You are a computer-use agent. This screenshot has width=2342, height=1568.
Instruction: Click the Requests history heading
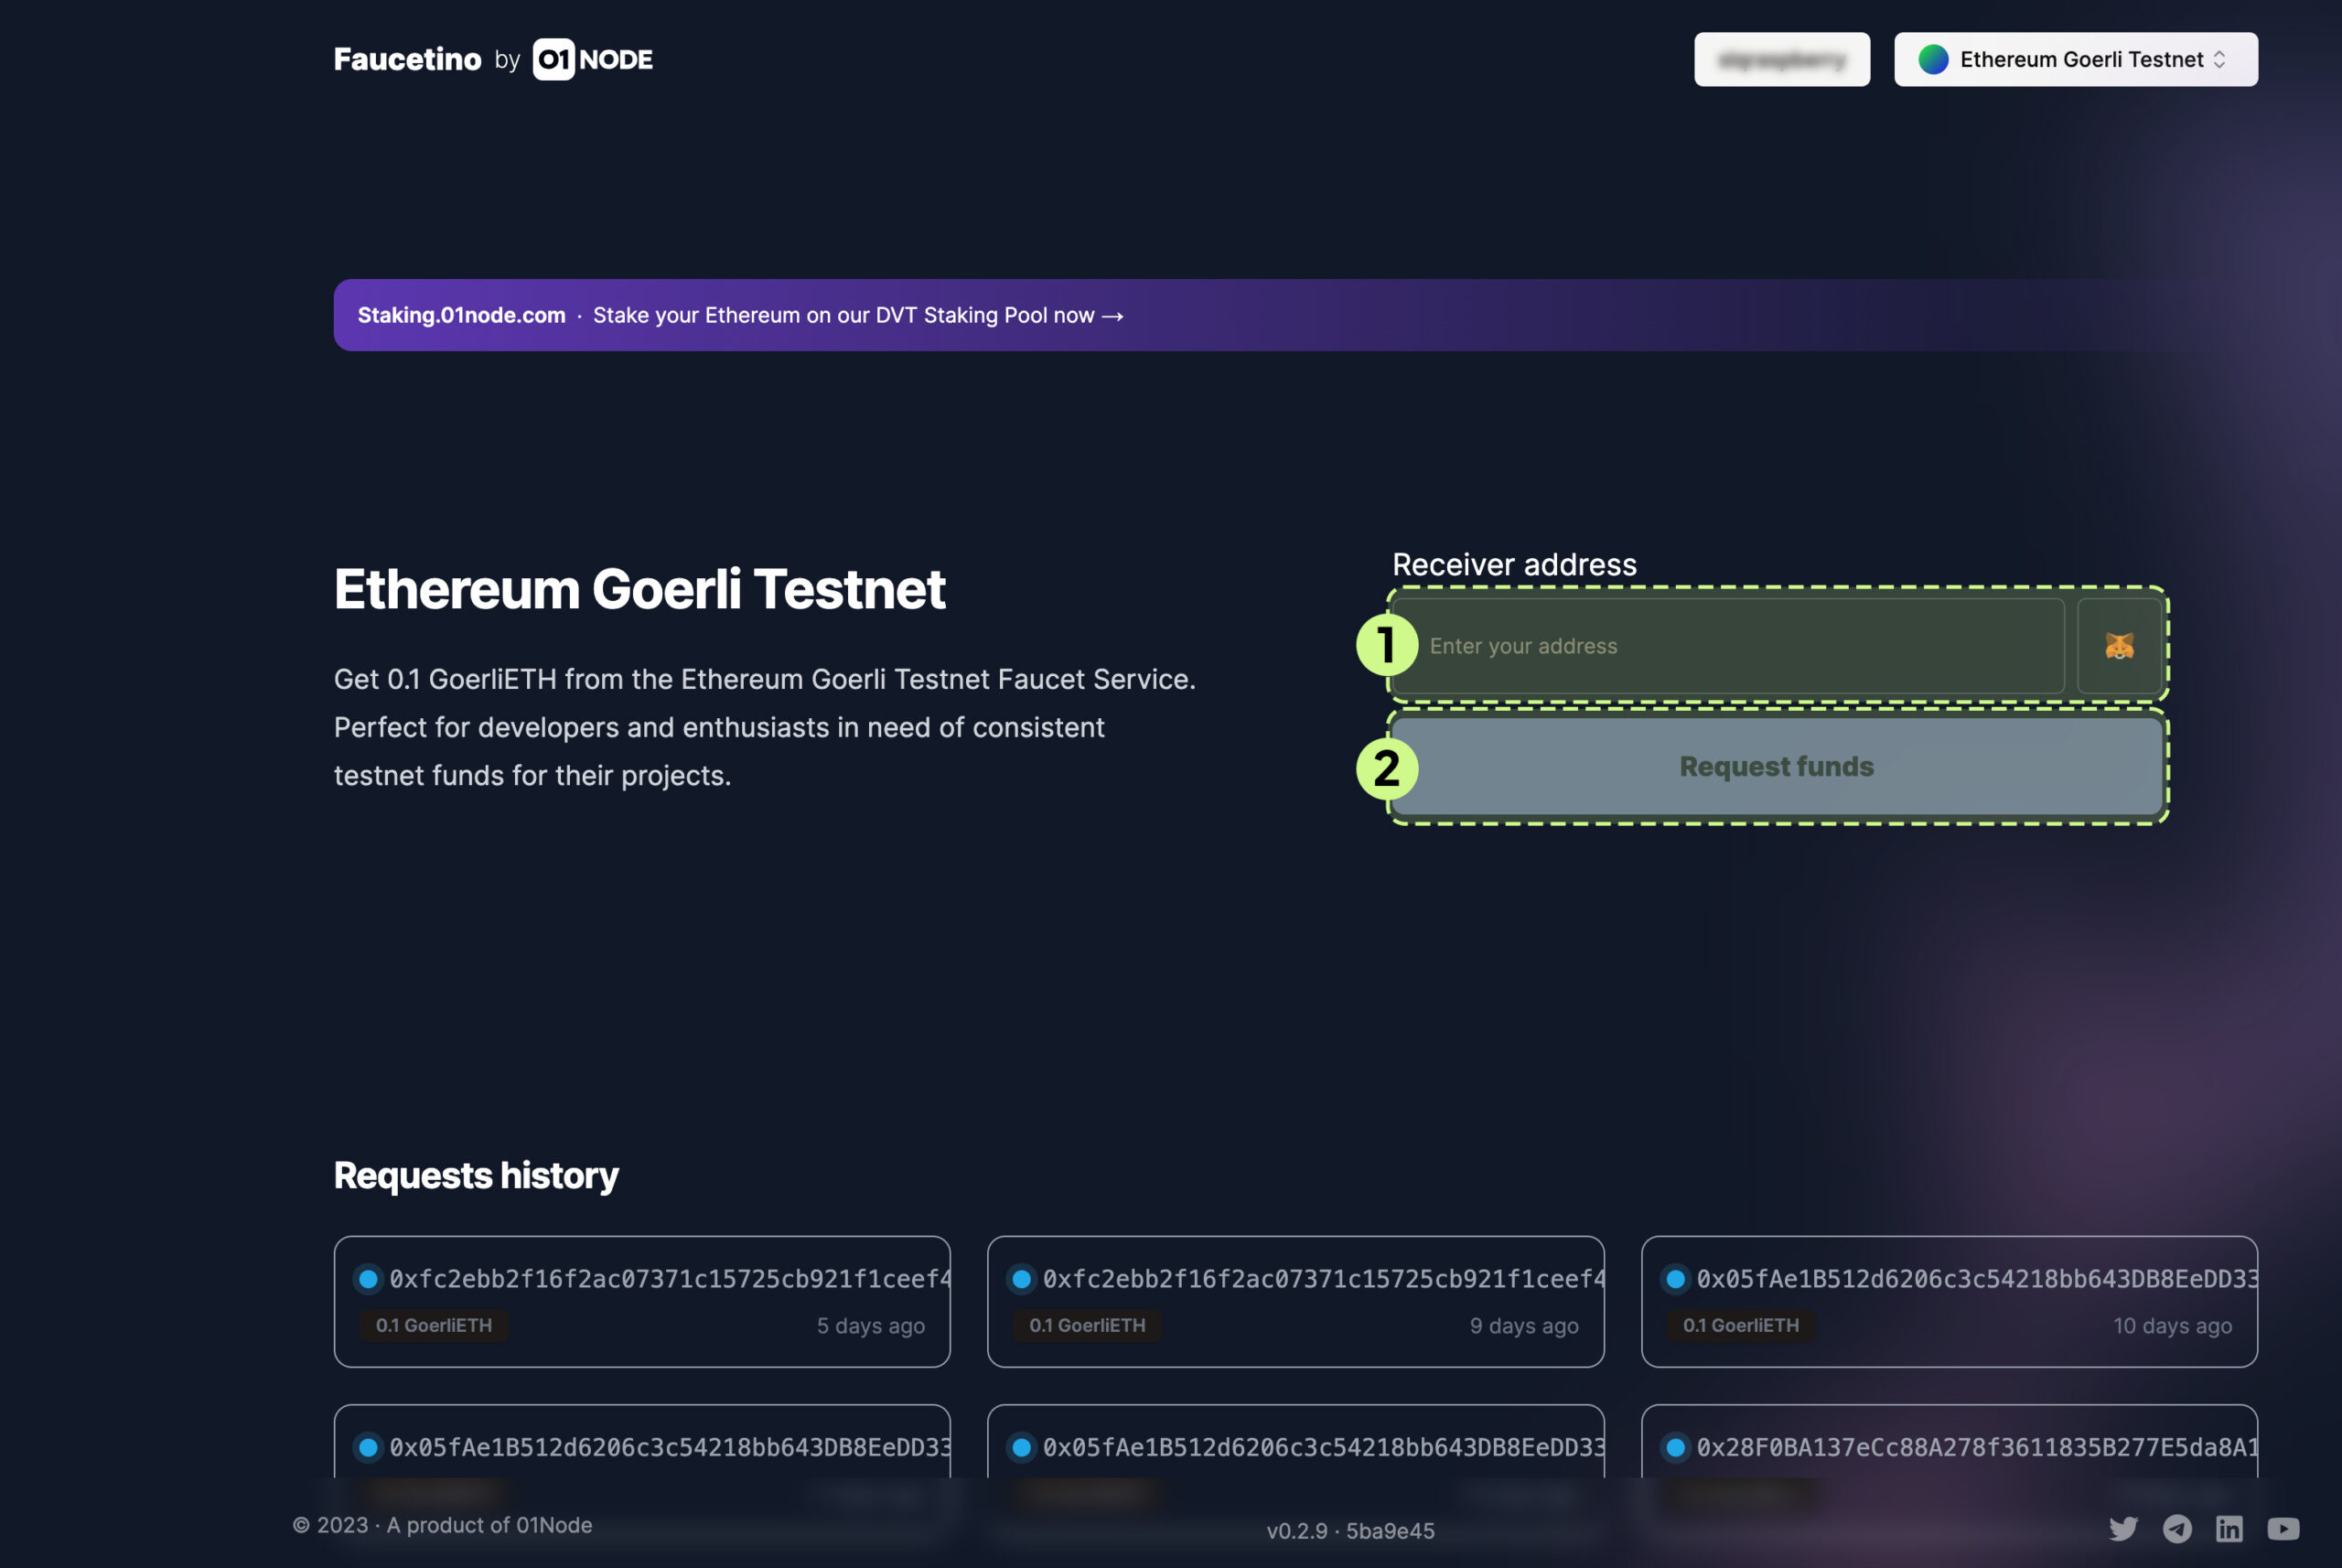[476, 1175]
